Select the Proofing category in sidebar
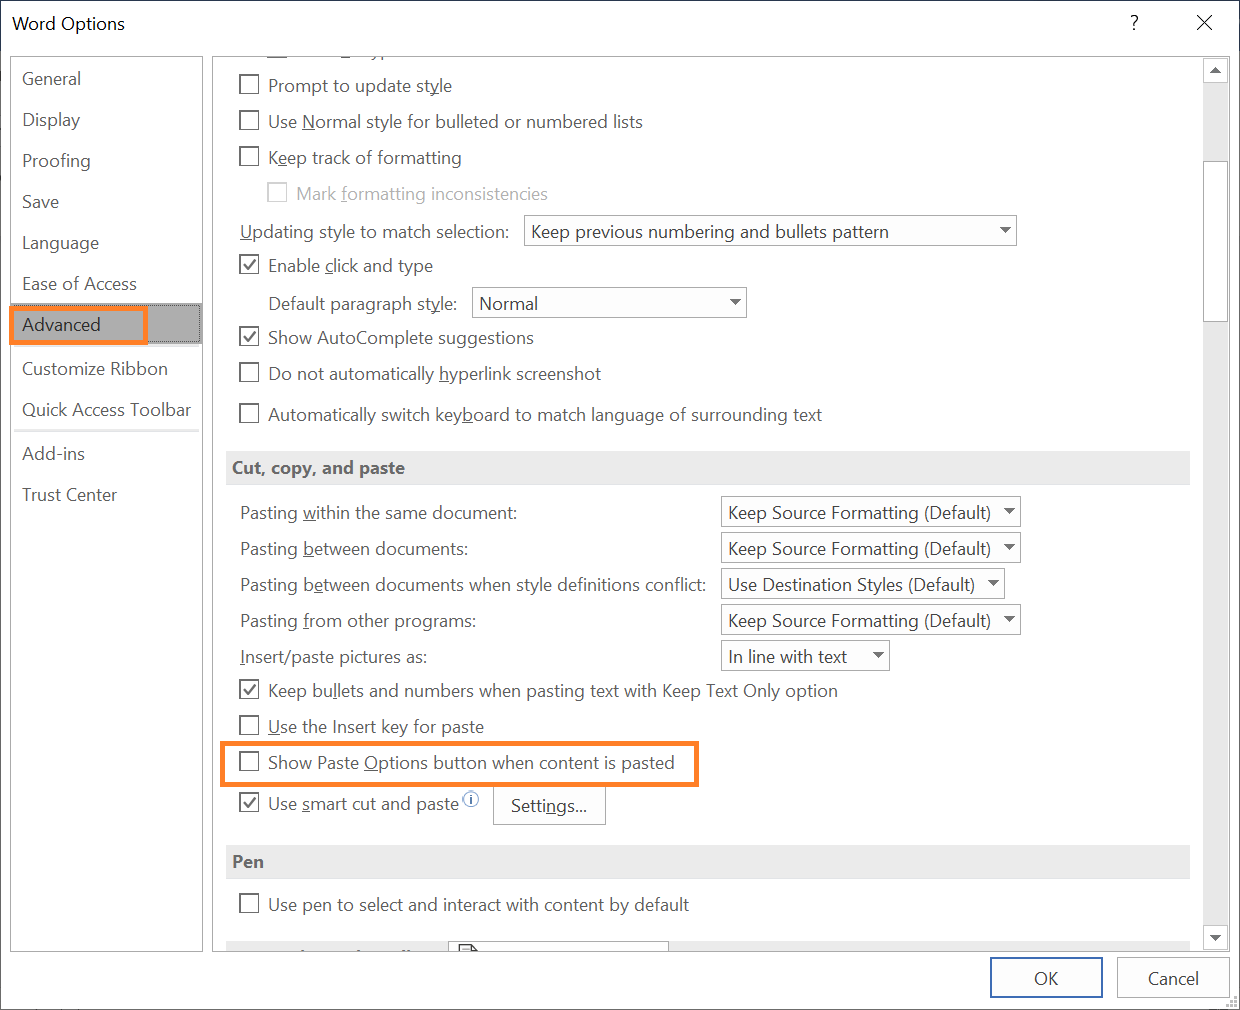1240x1010 pixels. [x=55, y=160]
